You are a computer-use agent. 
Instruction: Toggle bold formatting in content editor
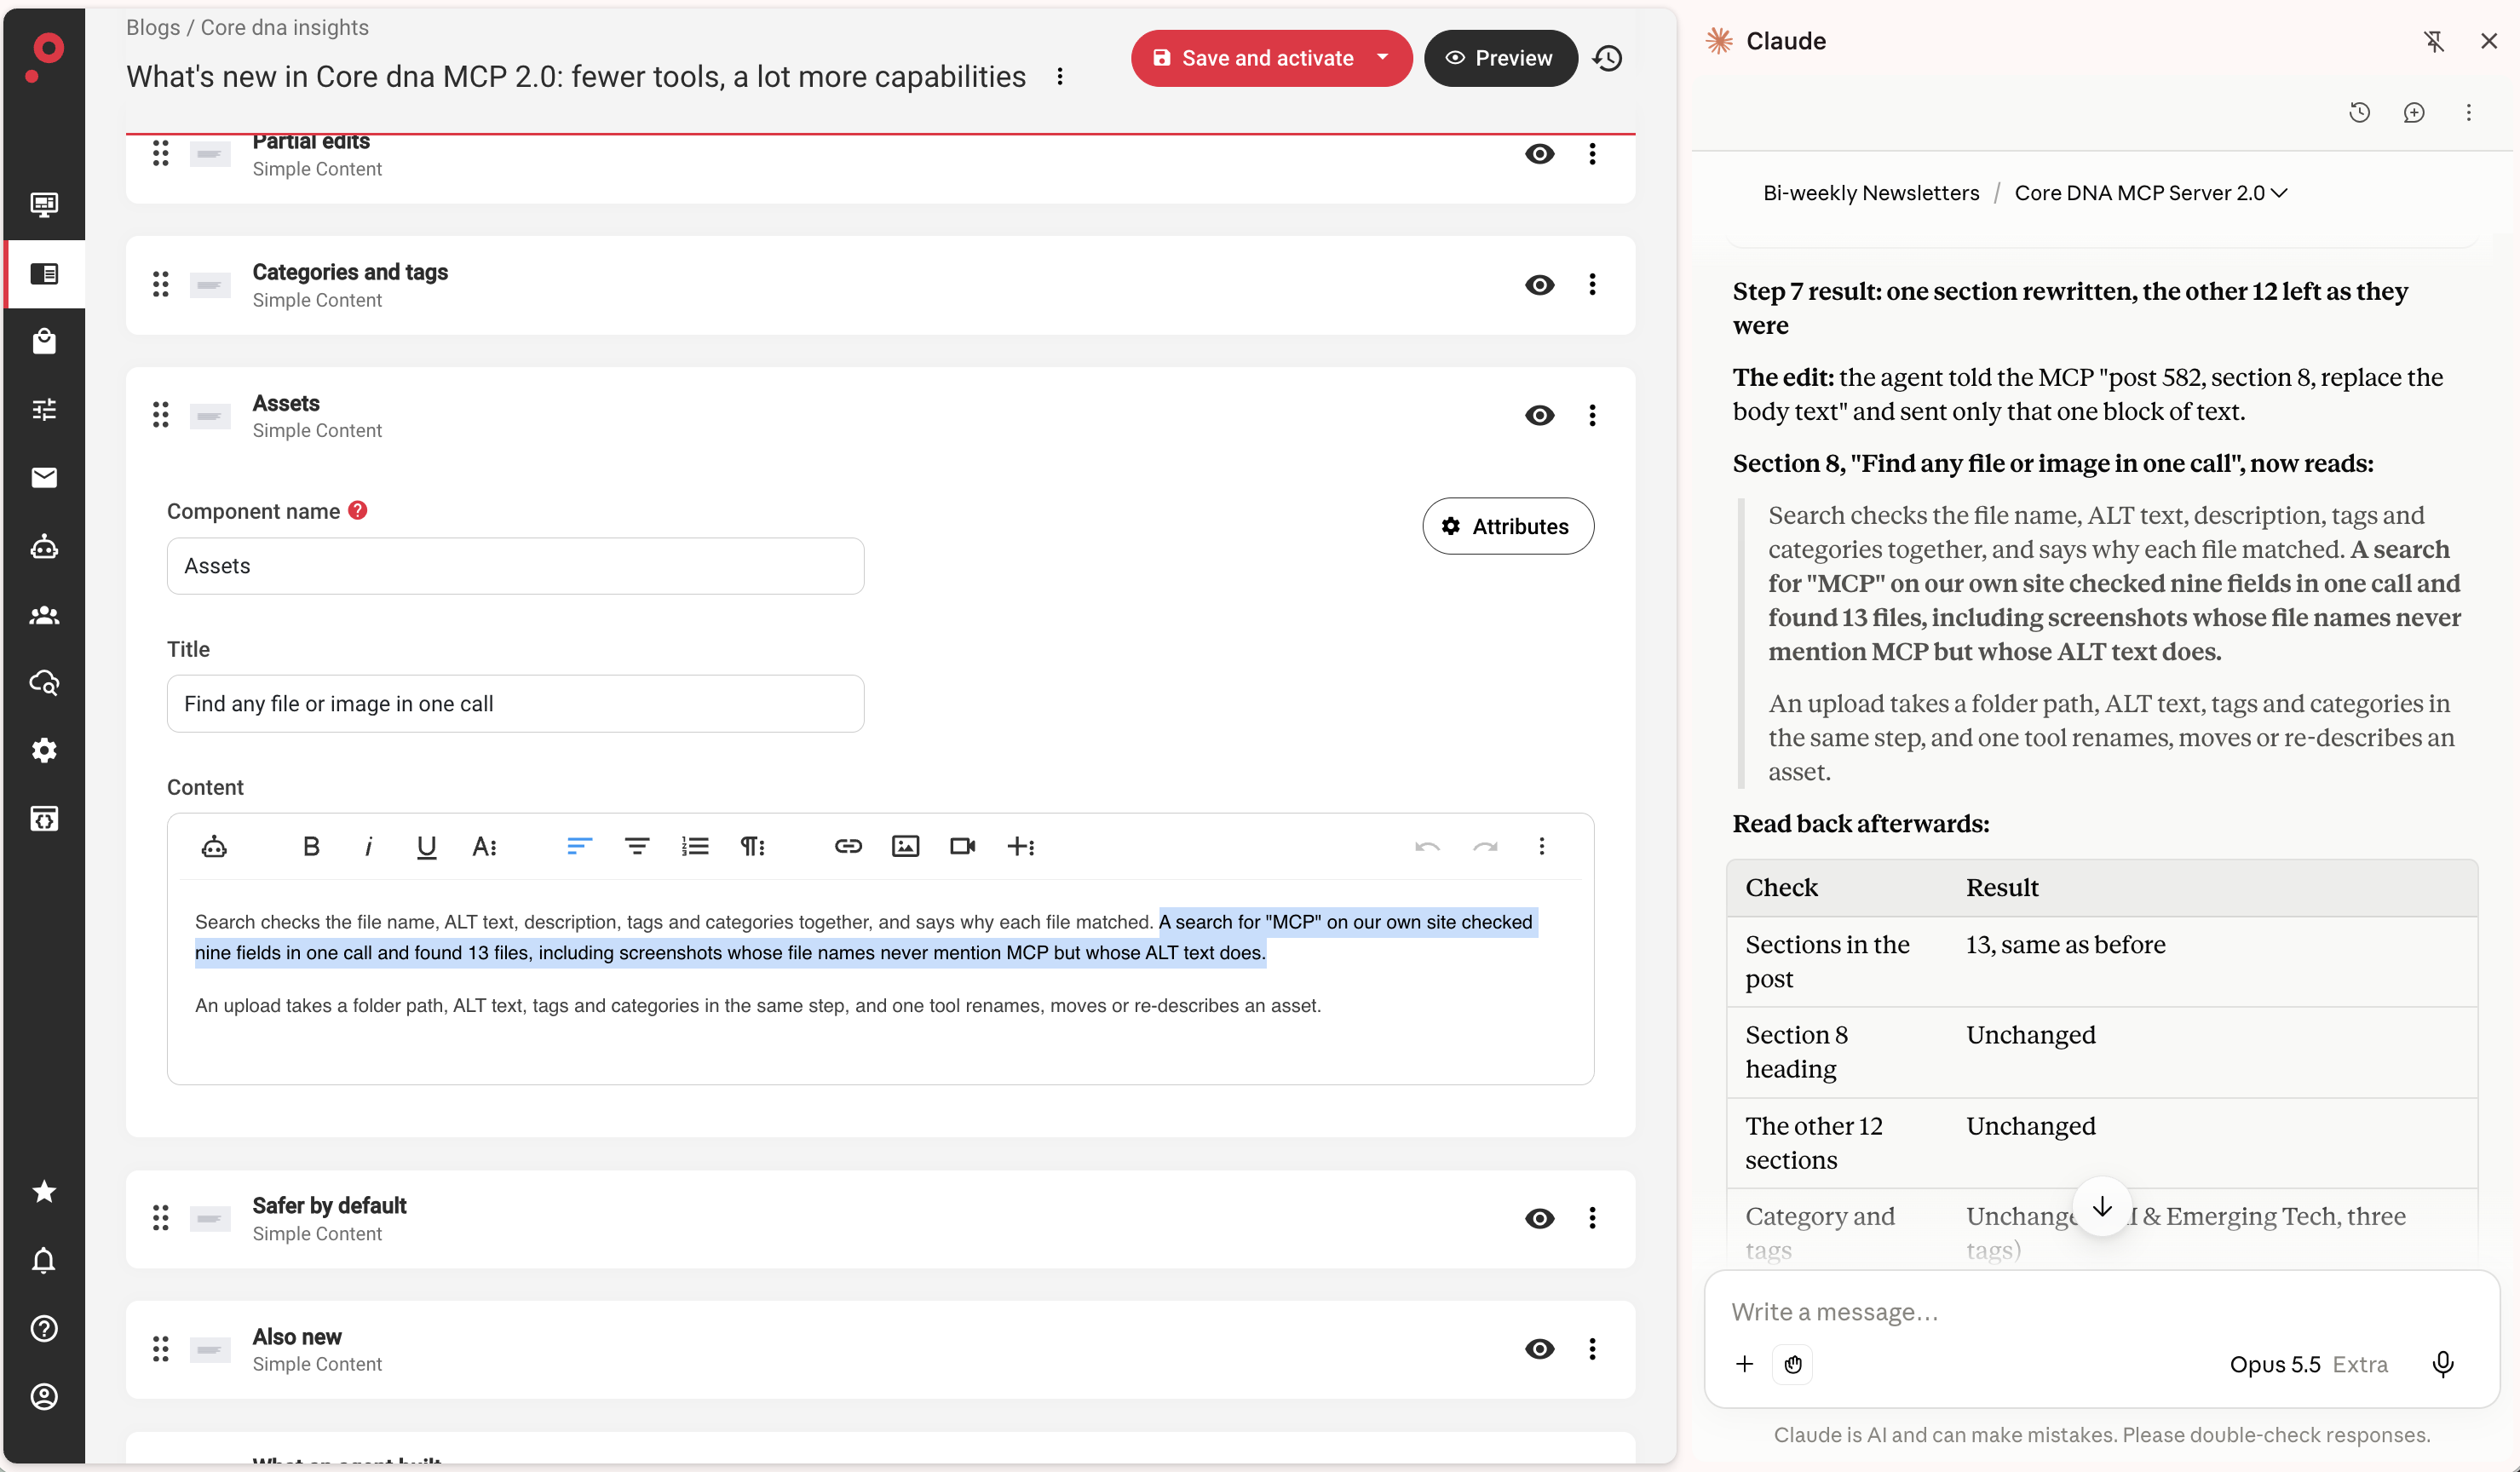point(311,846)
